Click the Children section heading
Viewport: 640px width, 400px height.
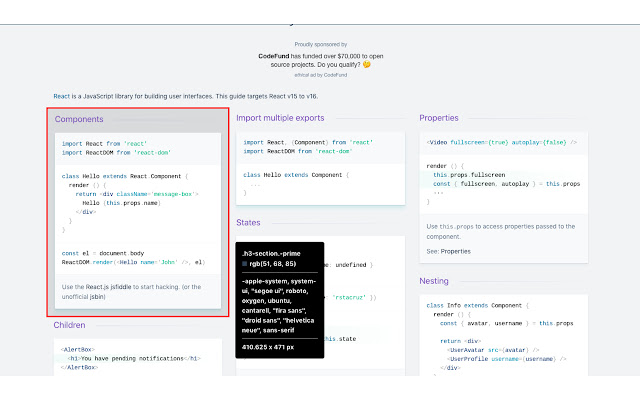[x=69, y=325]
